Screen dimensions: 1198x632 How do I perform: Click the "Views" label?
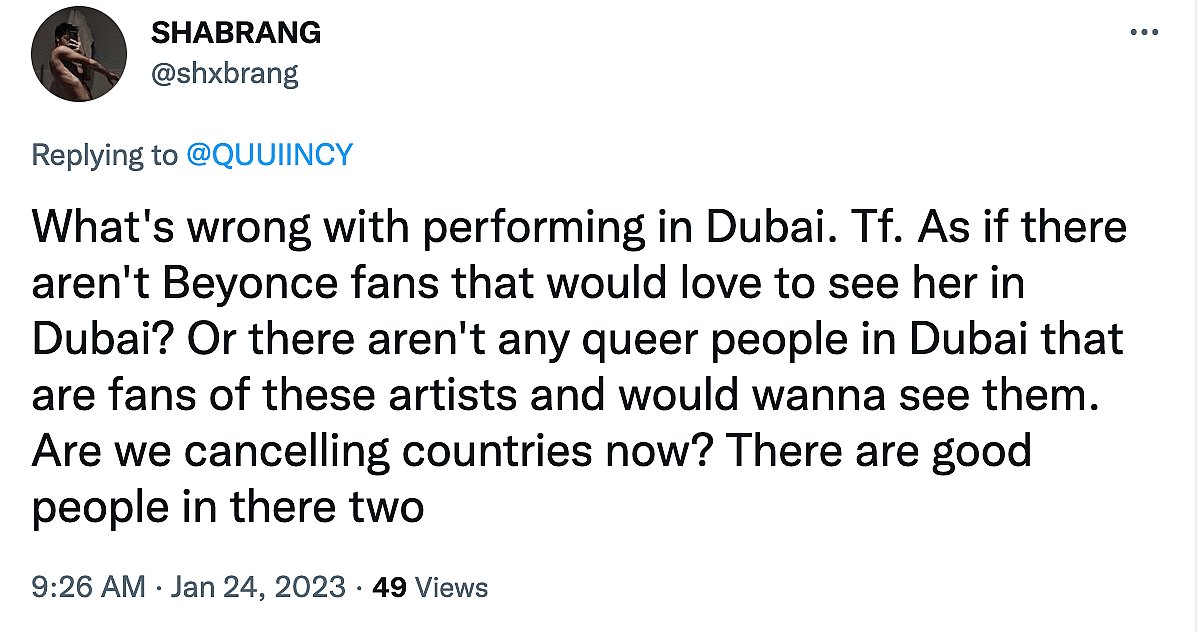tap(451, 587)
